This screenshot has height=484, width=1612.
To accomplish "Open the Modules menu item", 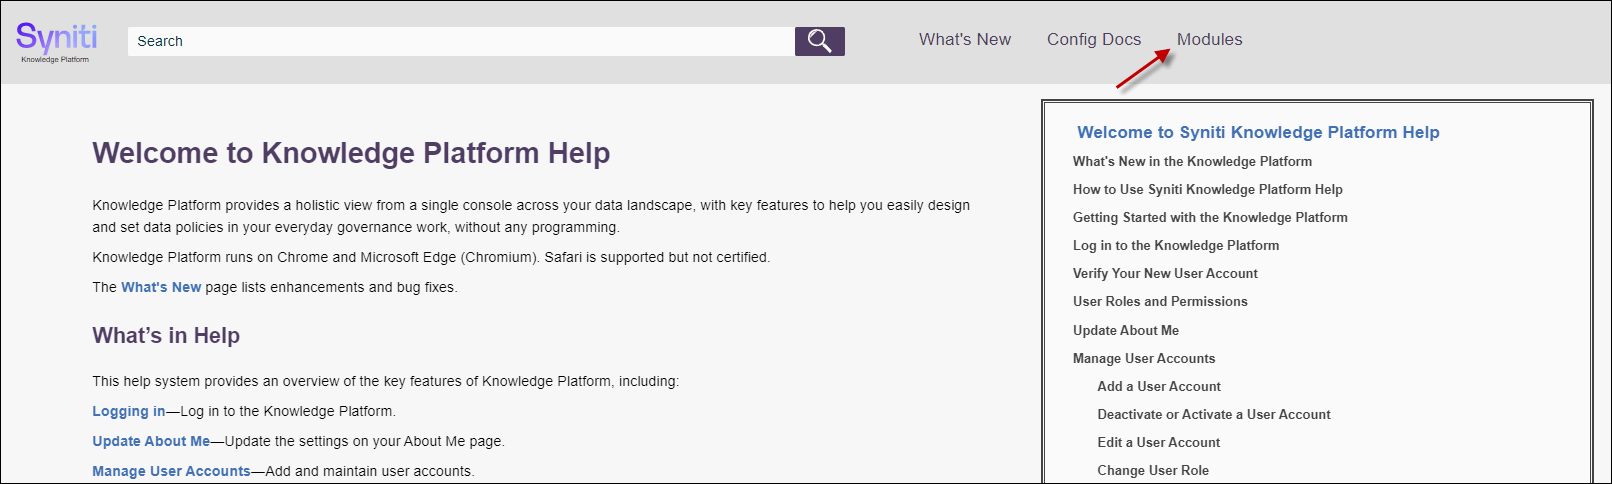I will (1209, 40).
